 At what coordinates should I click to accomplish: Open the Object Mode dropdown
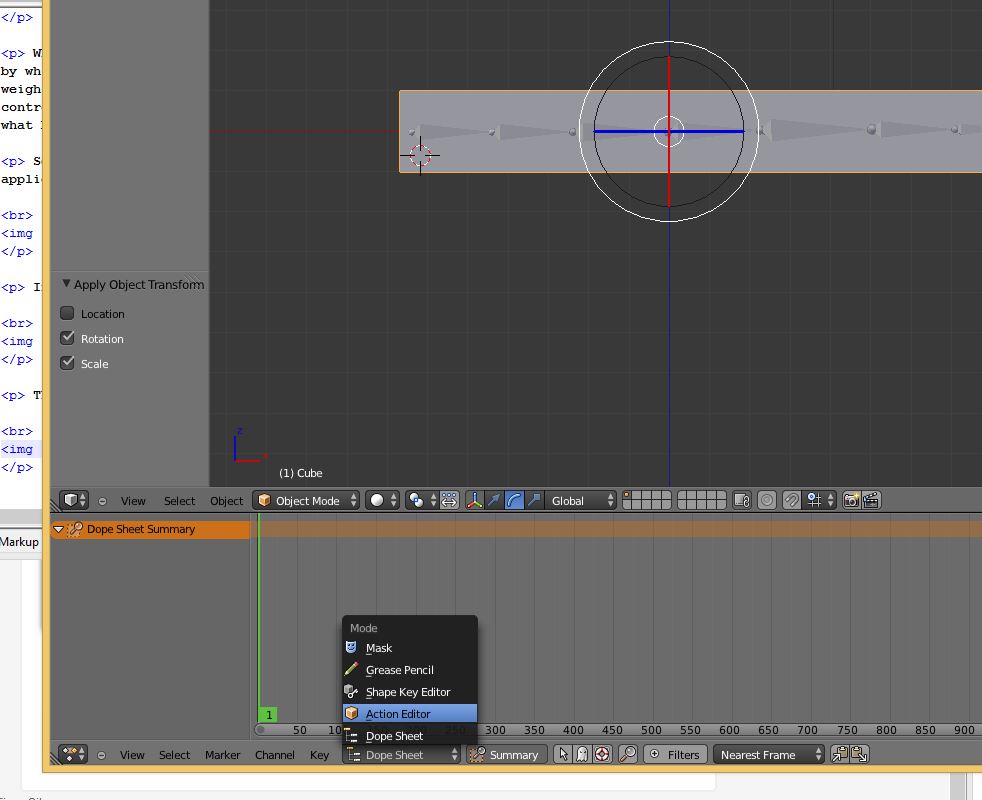coord(306,501)
